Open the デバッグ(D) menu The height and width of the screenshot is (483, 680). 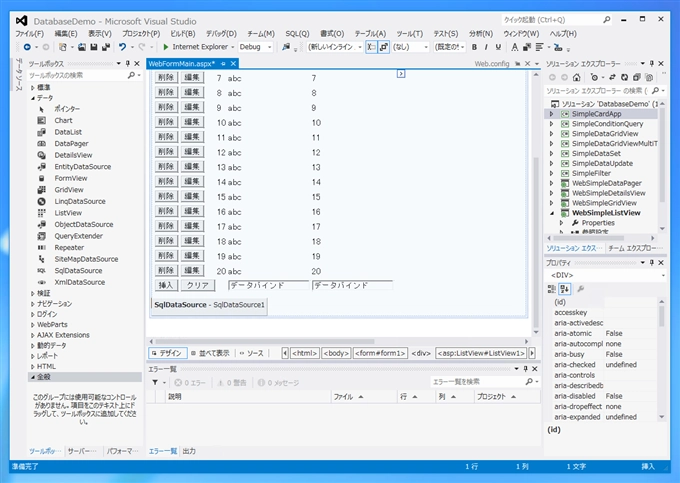[x=221, y=33]
